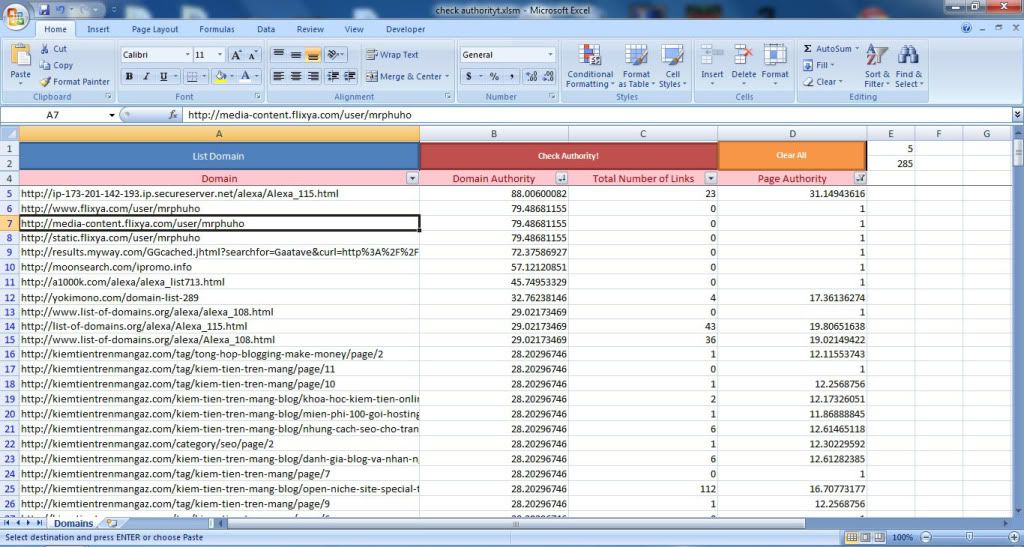1024x547 pixels.
Task: Click the Copy icon
Action: [x=44, y=65]
